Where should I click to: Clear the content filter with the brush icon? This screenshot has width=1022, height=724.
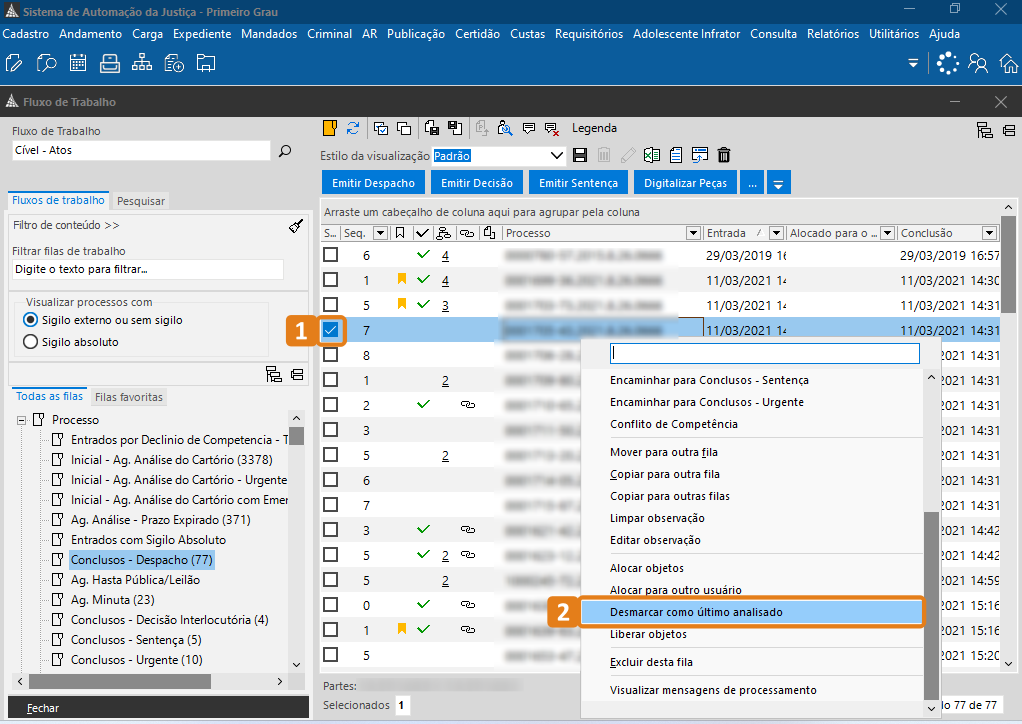296,226
